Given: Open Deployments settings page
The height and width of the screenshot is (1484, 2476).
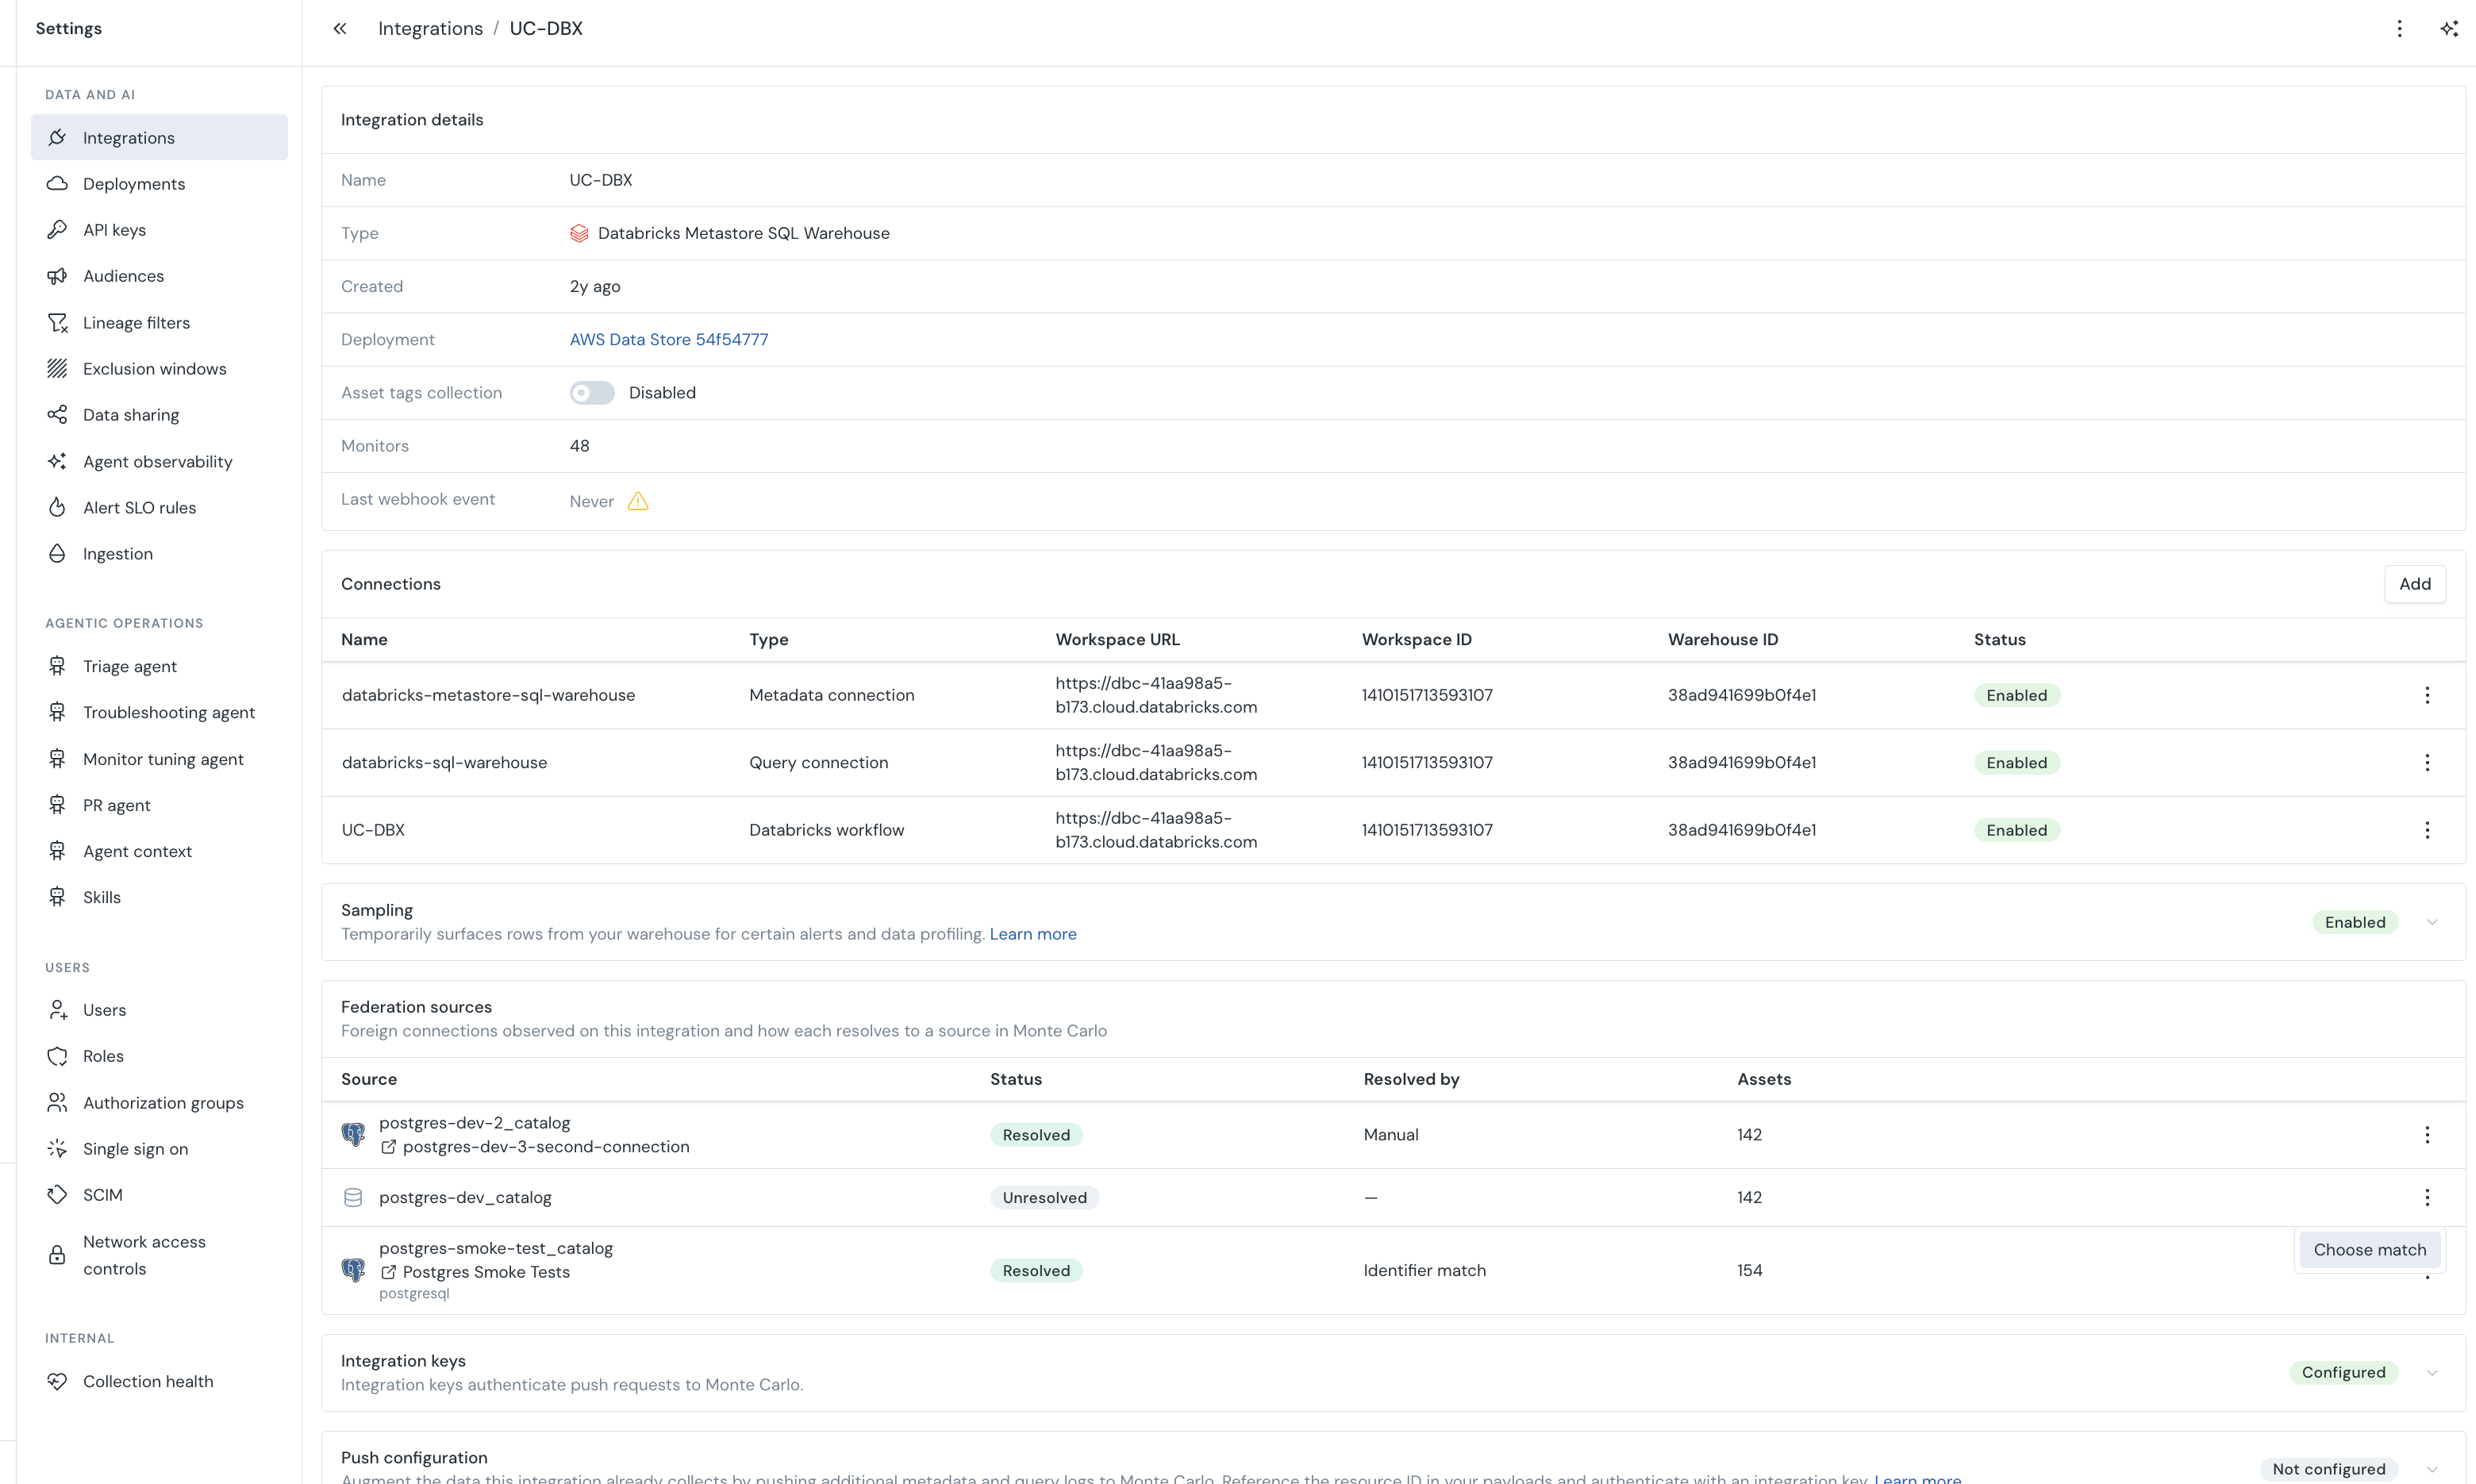Looking at the screenshot, I should pyautogui.click(x=159, y=184).
